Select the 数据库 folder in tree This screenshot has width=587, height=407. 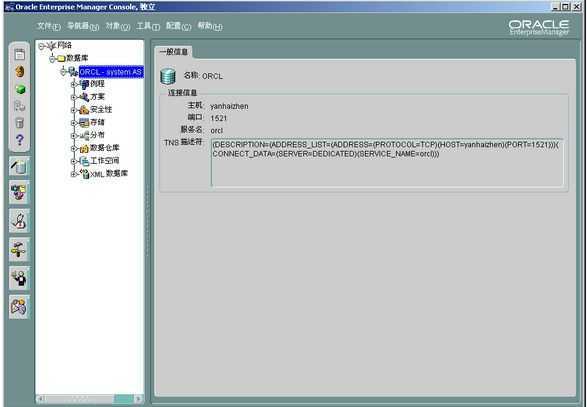point(77,58)
